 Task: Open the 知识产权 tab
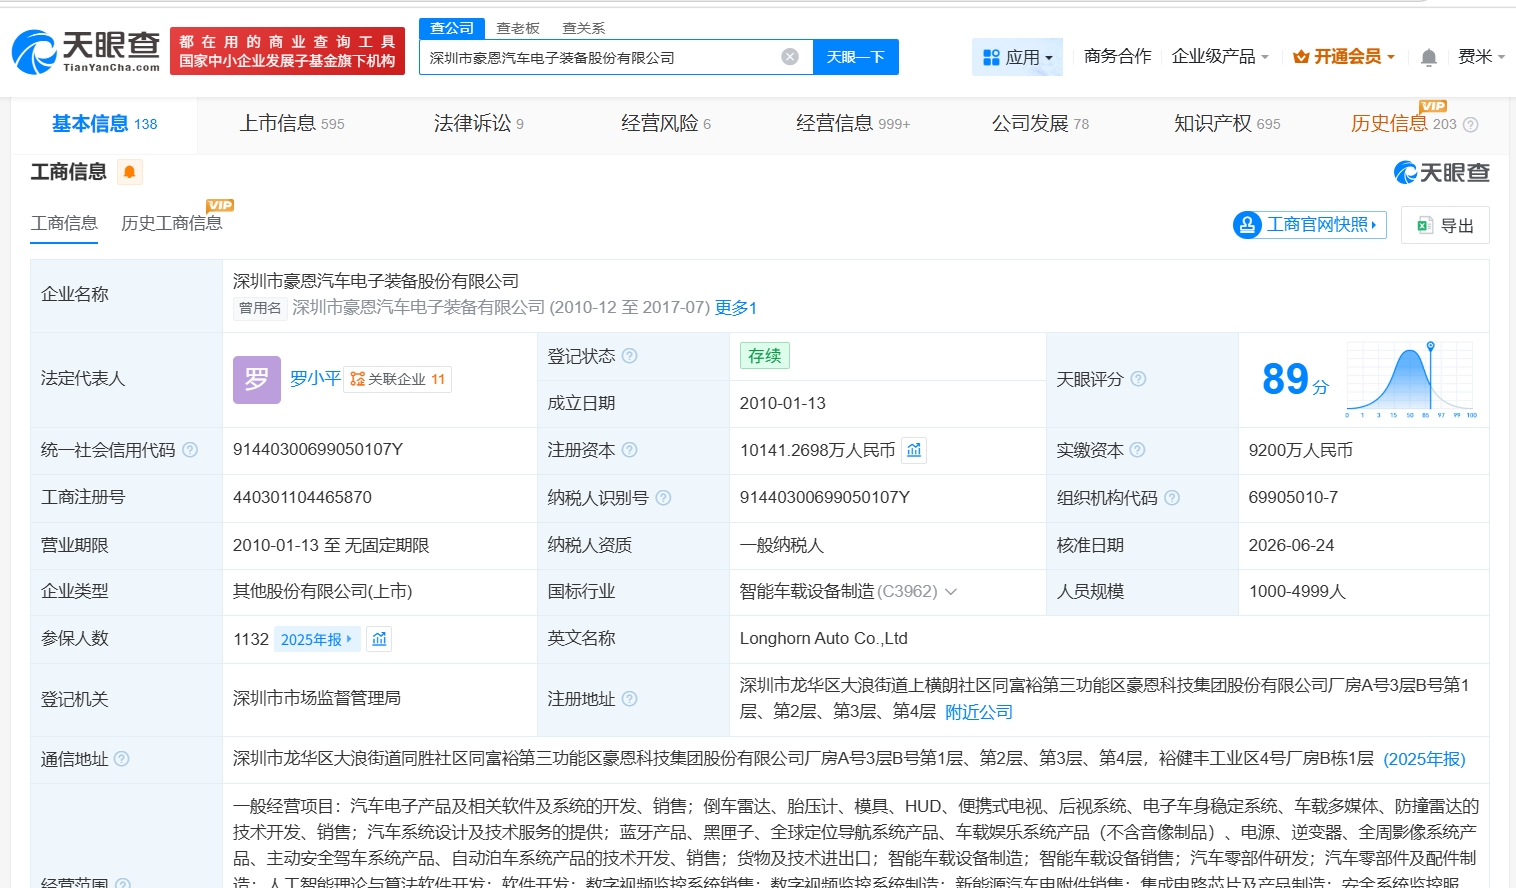tap(1227, 124)
